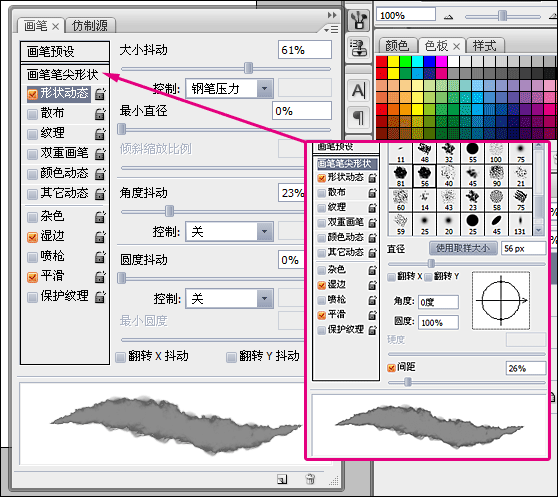Open the Paragraph panel pilcrow icon
Viewport: 558px width, 497px height.
tap(359, 117)
